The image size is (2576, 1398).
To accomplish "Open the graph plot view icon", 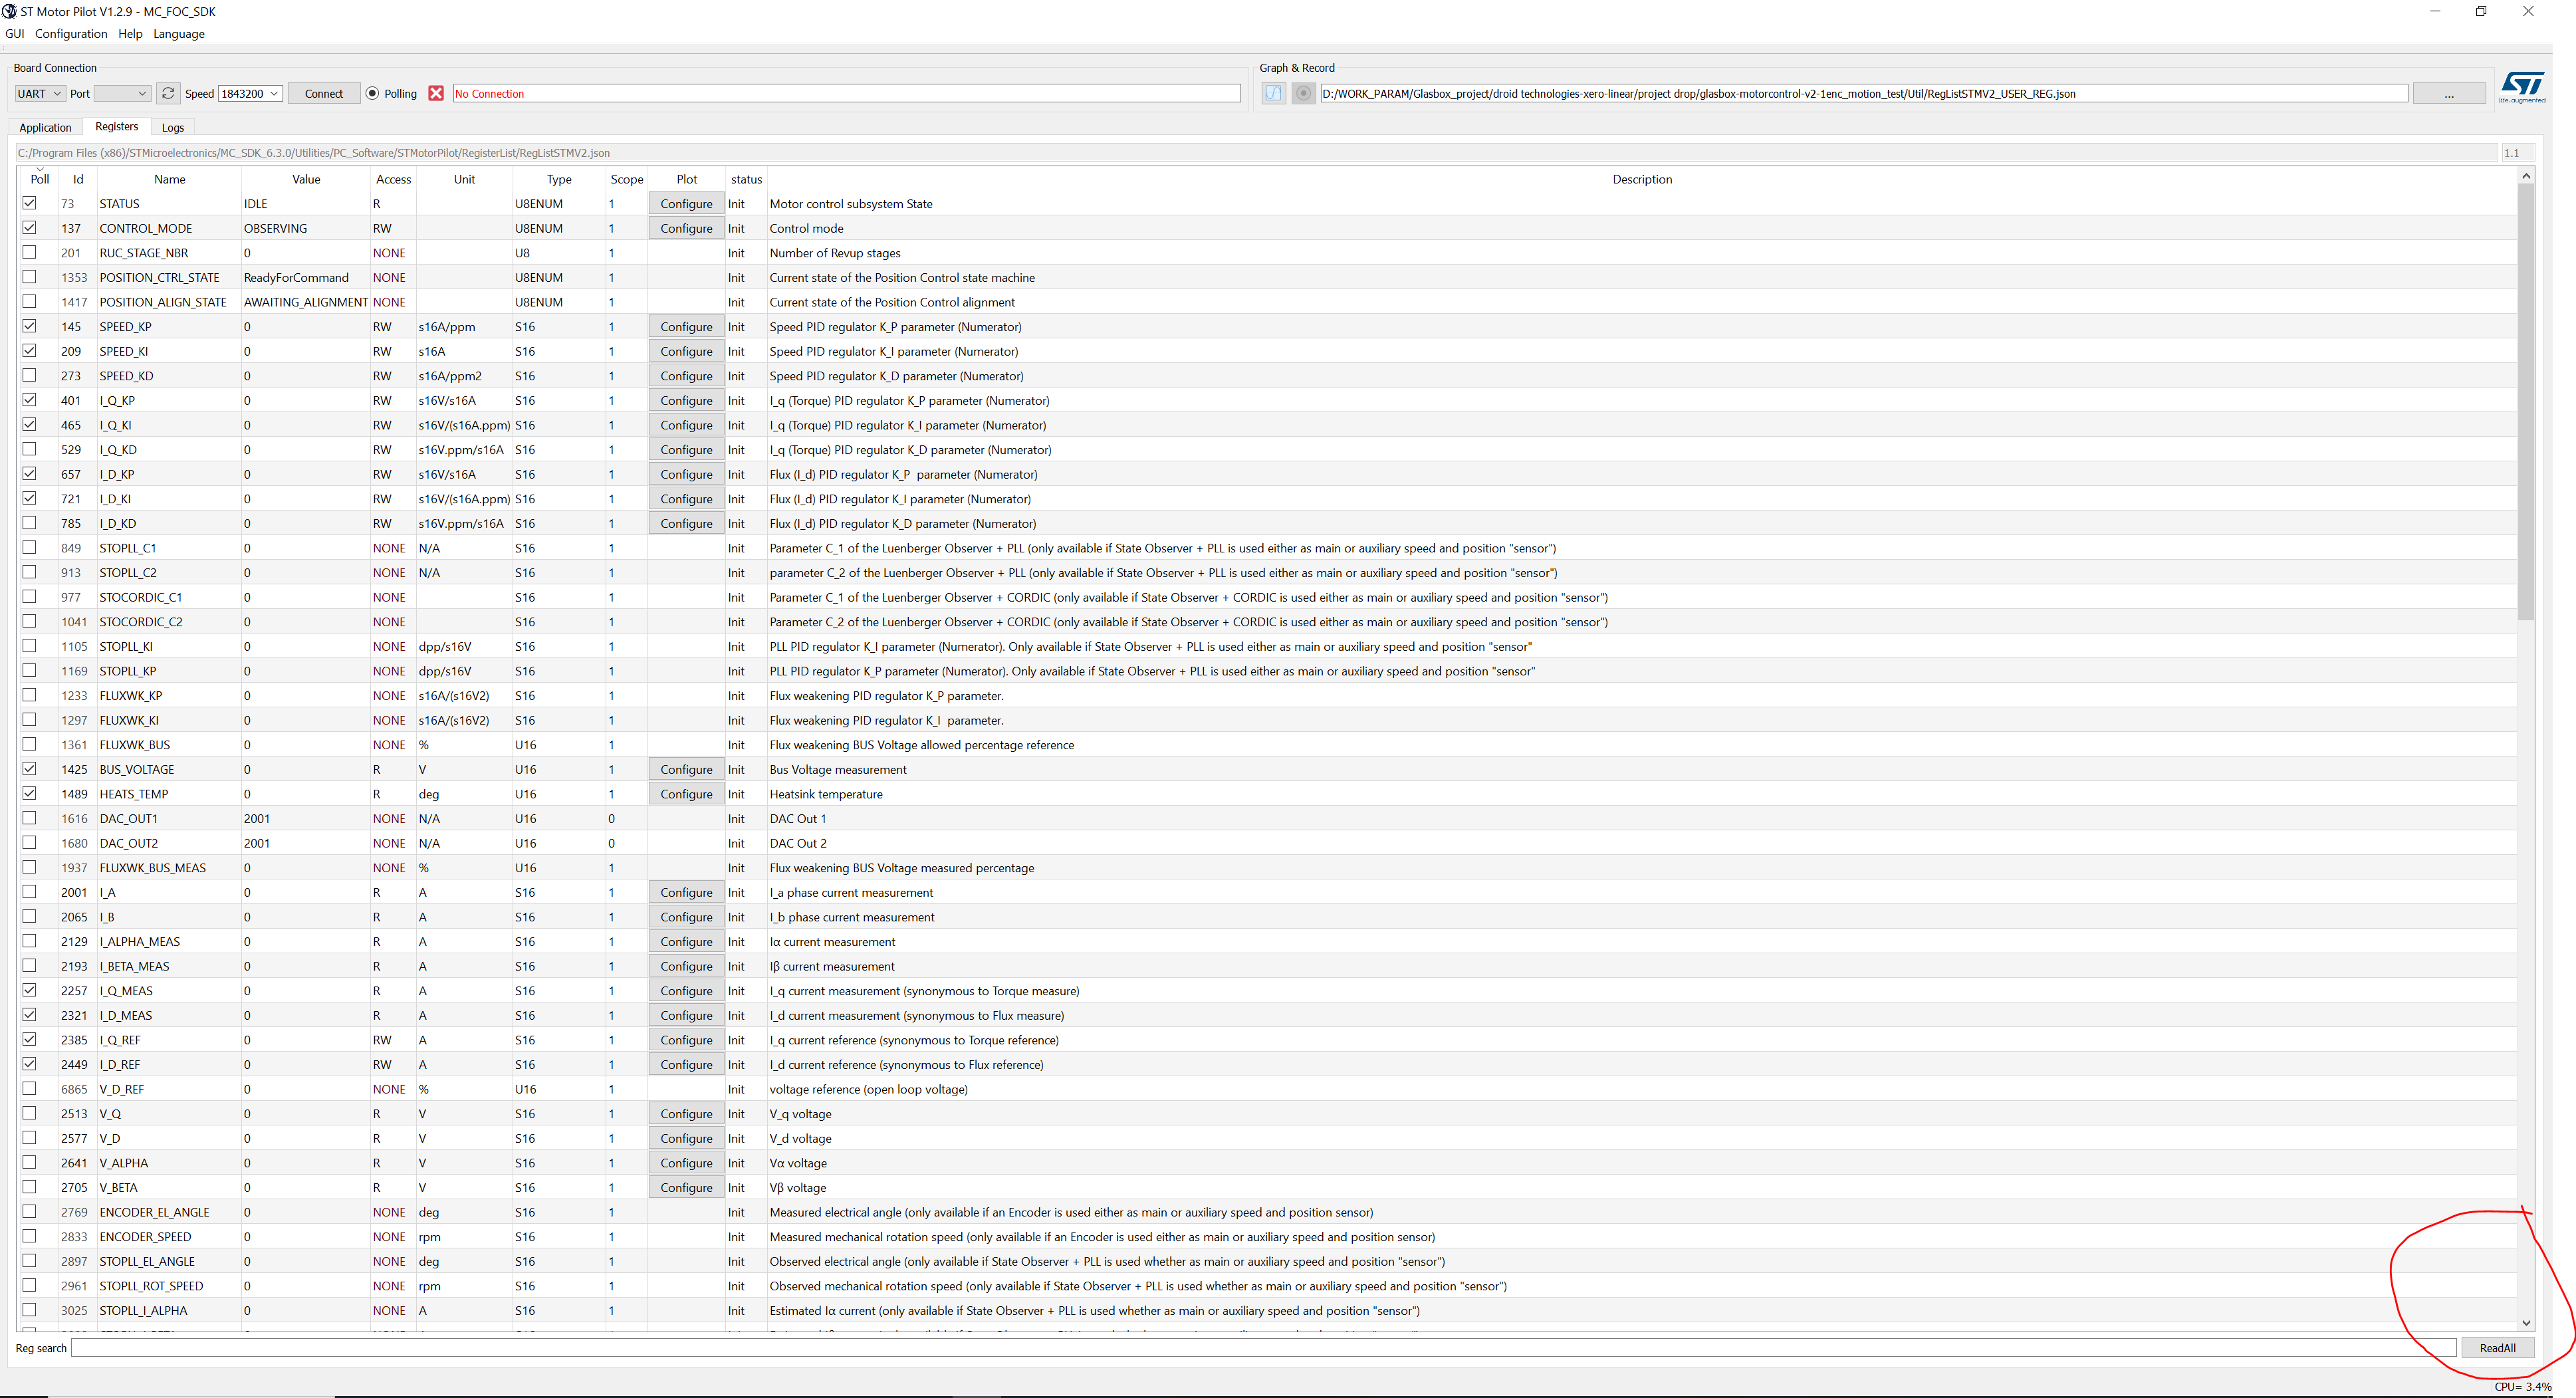I will [1272, 93].
